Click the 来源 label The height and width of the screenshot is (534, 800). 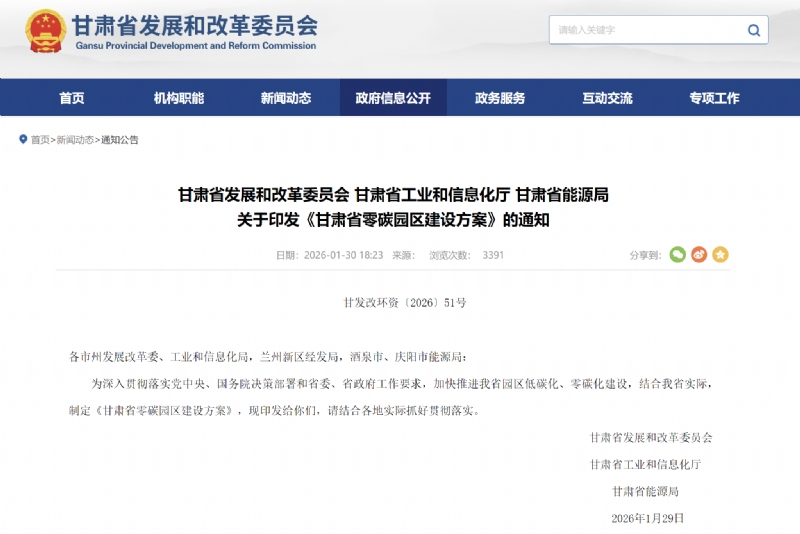[x=404, y=255]
